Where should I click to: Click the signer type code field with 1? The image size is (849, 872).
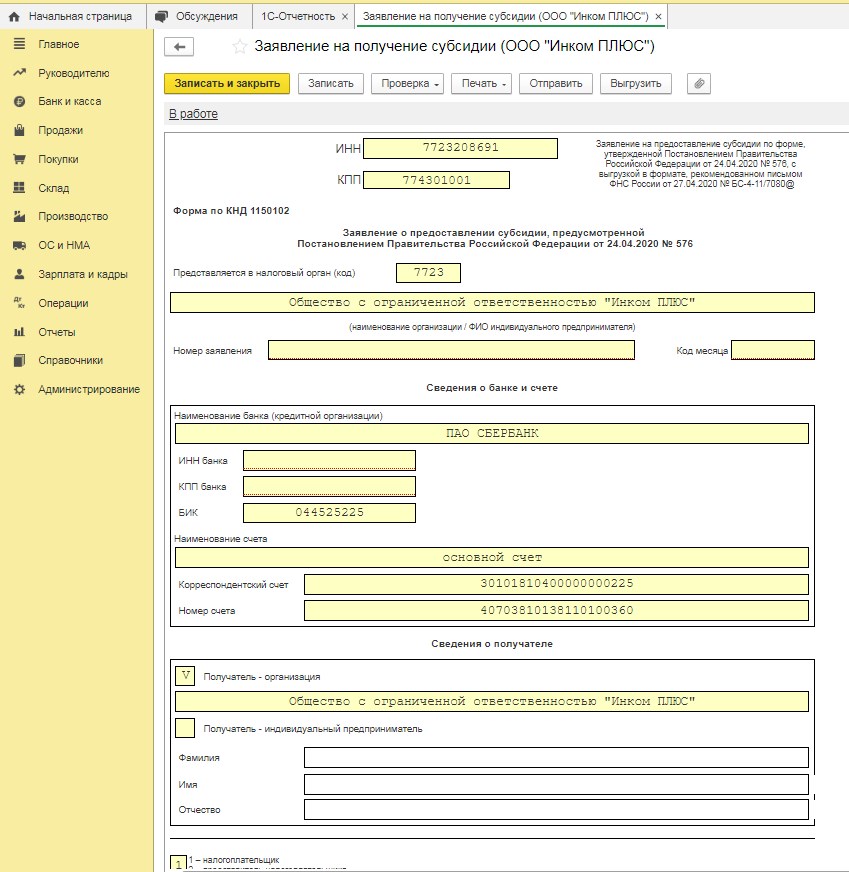(x=178, y=864)
